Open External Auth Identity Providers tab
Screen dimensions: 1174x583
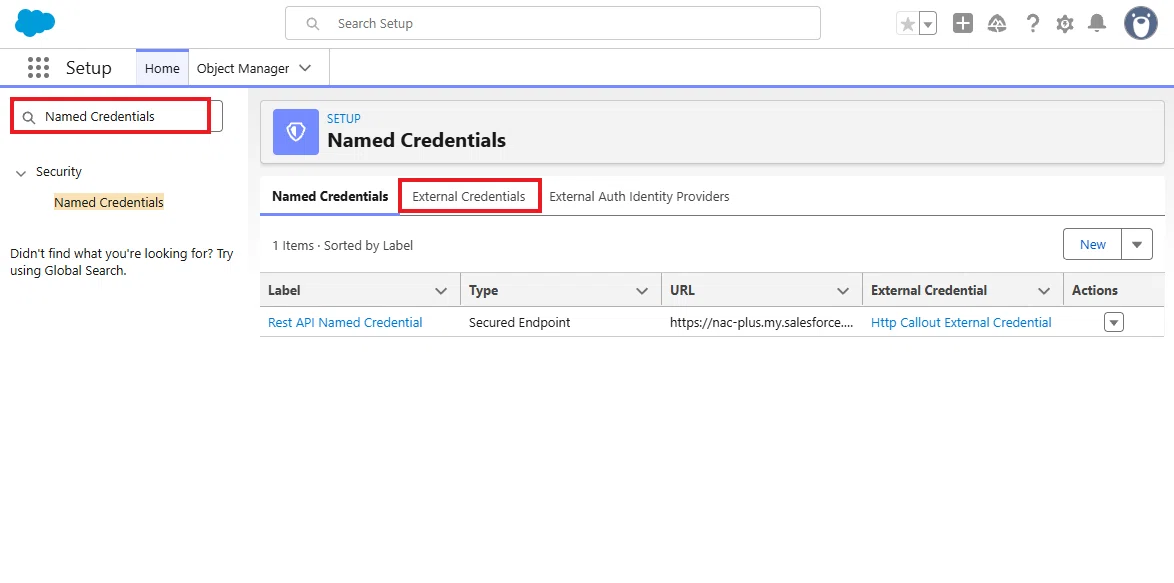coord(639,196)
